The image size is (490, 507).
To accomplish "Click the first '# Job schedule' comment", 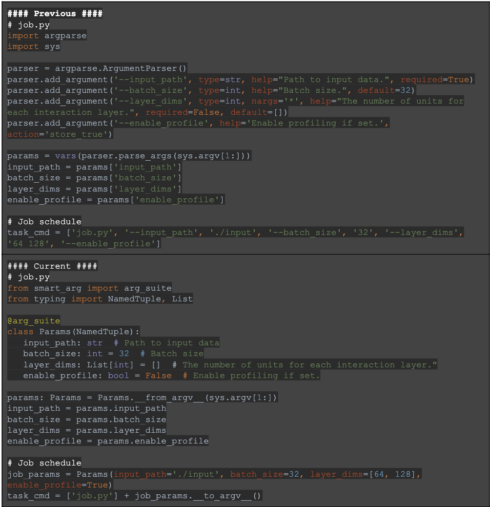I will point(44,222).
